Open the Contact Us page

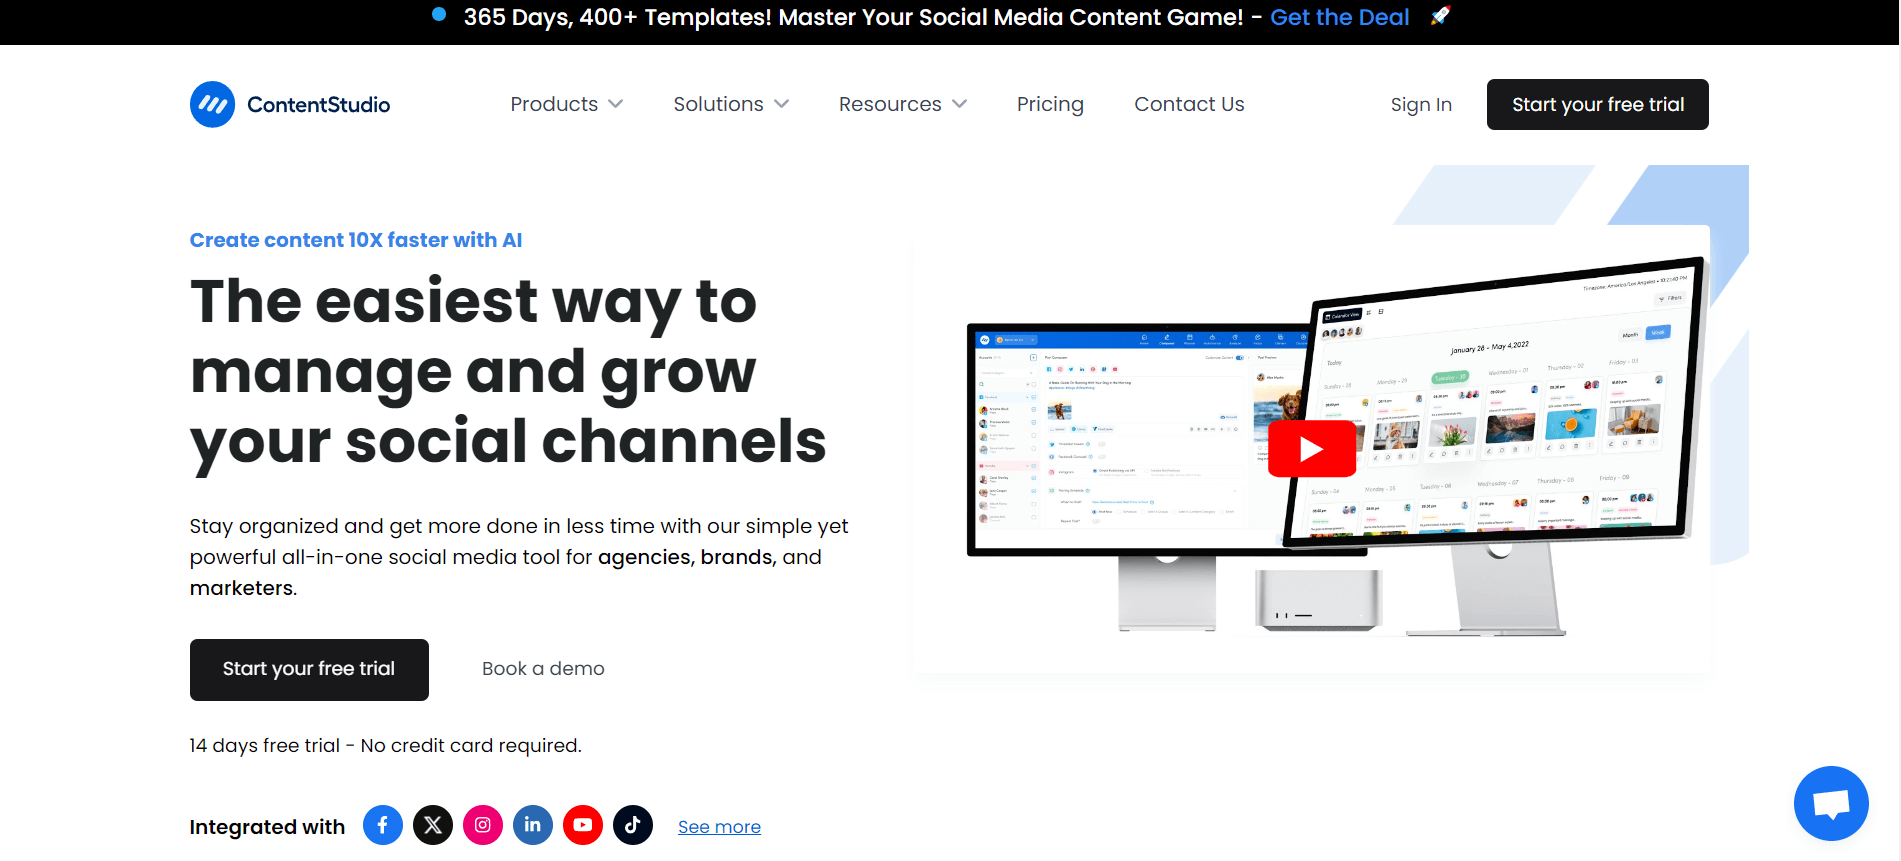(x=1189, y=104)
